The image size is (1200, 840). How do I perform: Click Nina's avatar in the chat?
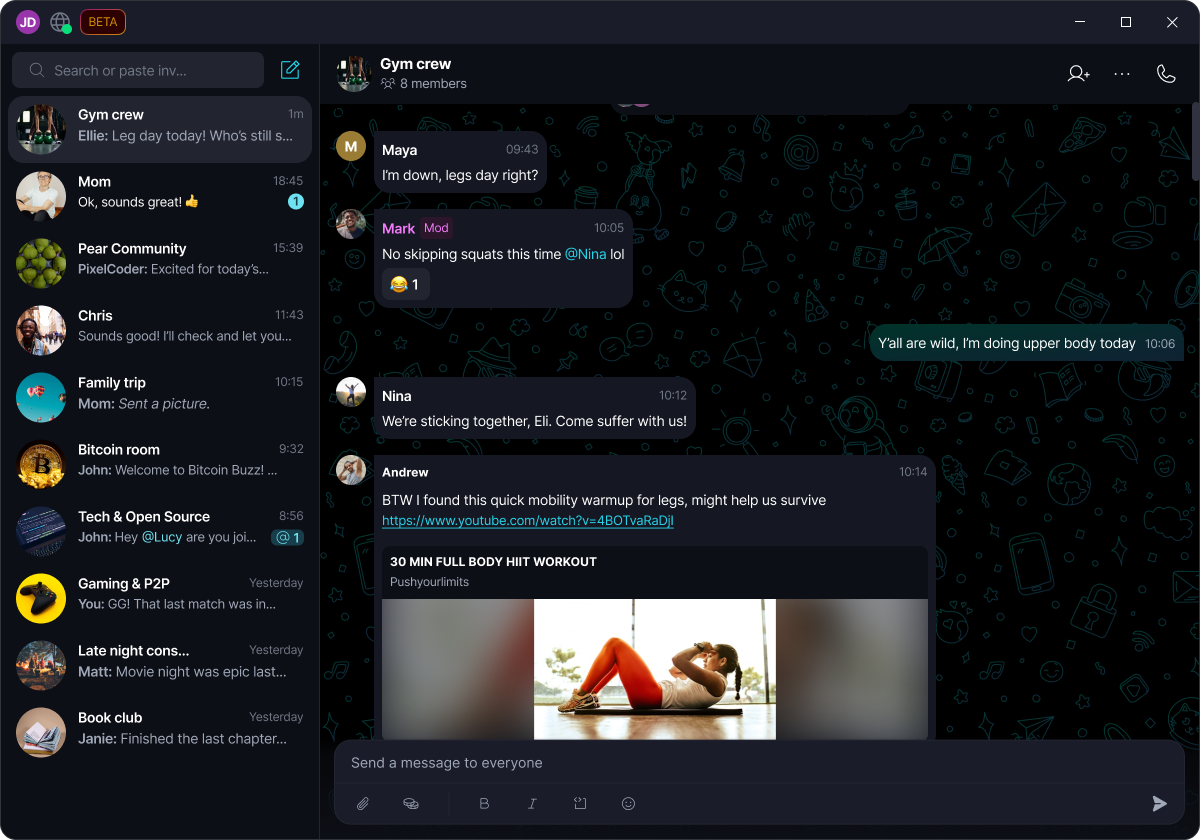click(x=351, y=392)
